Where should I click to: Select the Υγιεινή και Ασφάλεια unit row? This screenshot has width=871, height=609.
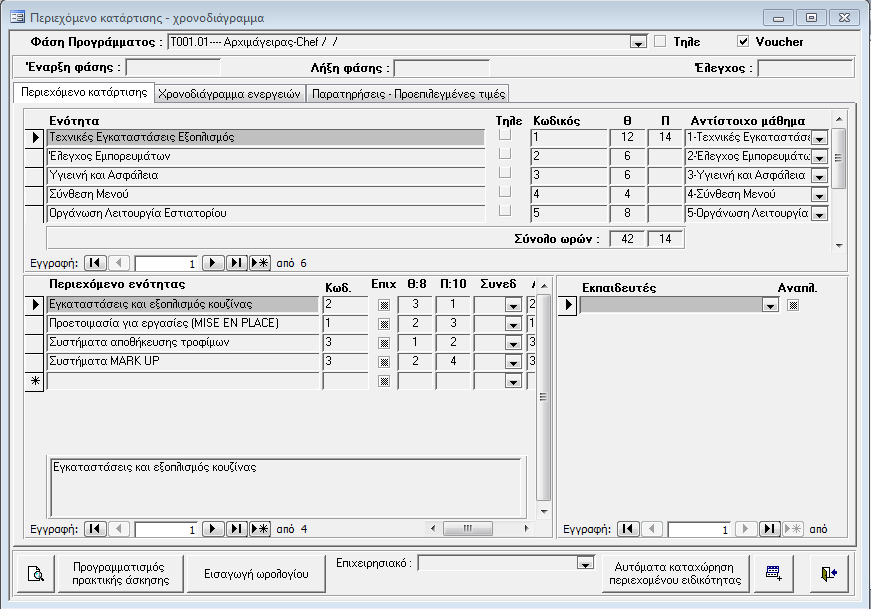coord(266,176)
